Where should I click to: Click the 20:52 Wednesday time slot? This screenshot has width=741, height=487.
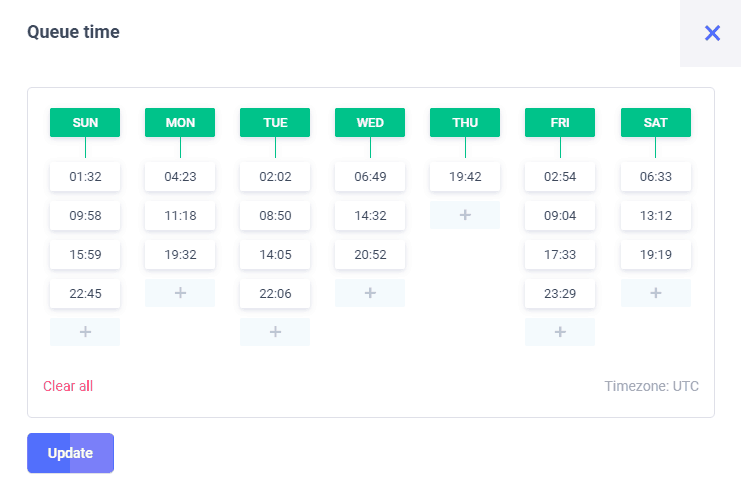pyautogui.click(x=370, y=255)
